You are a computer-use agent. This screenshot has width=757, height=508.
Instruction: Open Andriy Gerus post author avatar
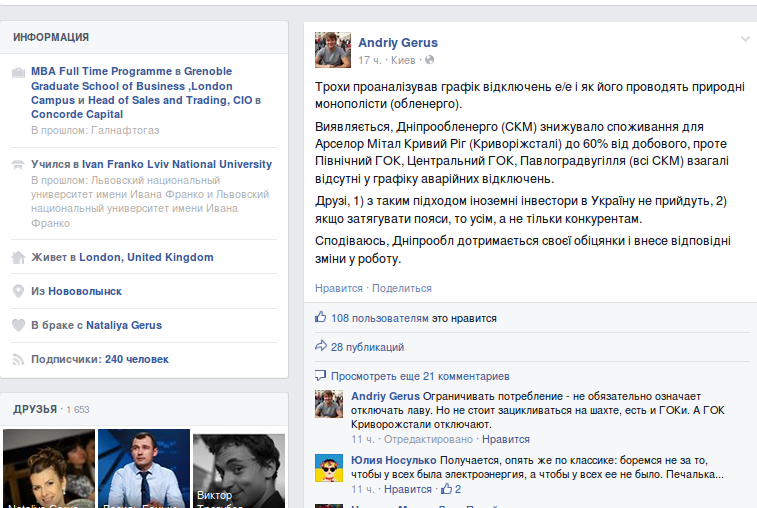(333, 50)
